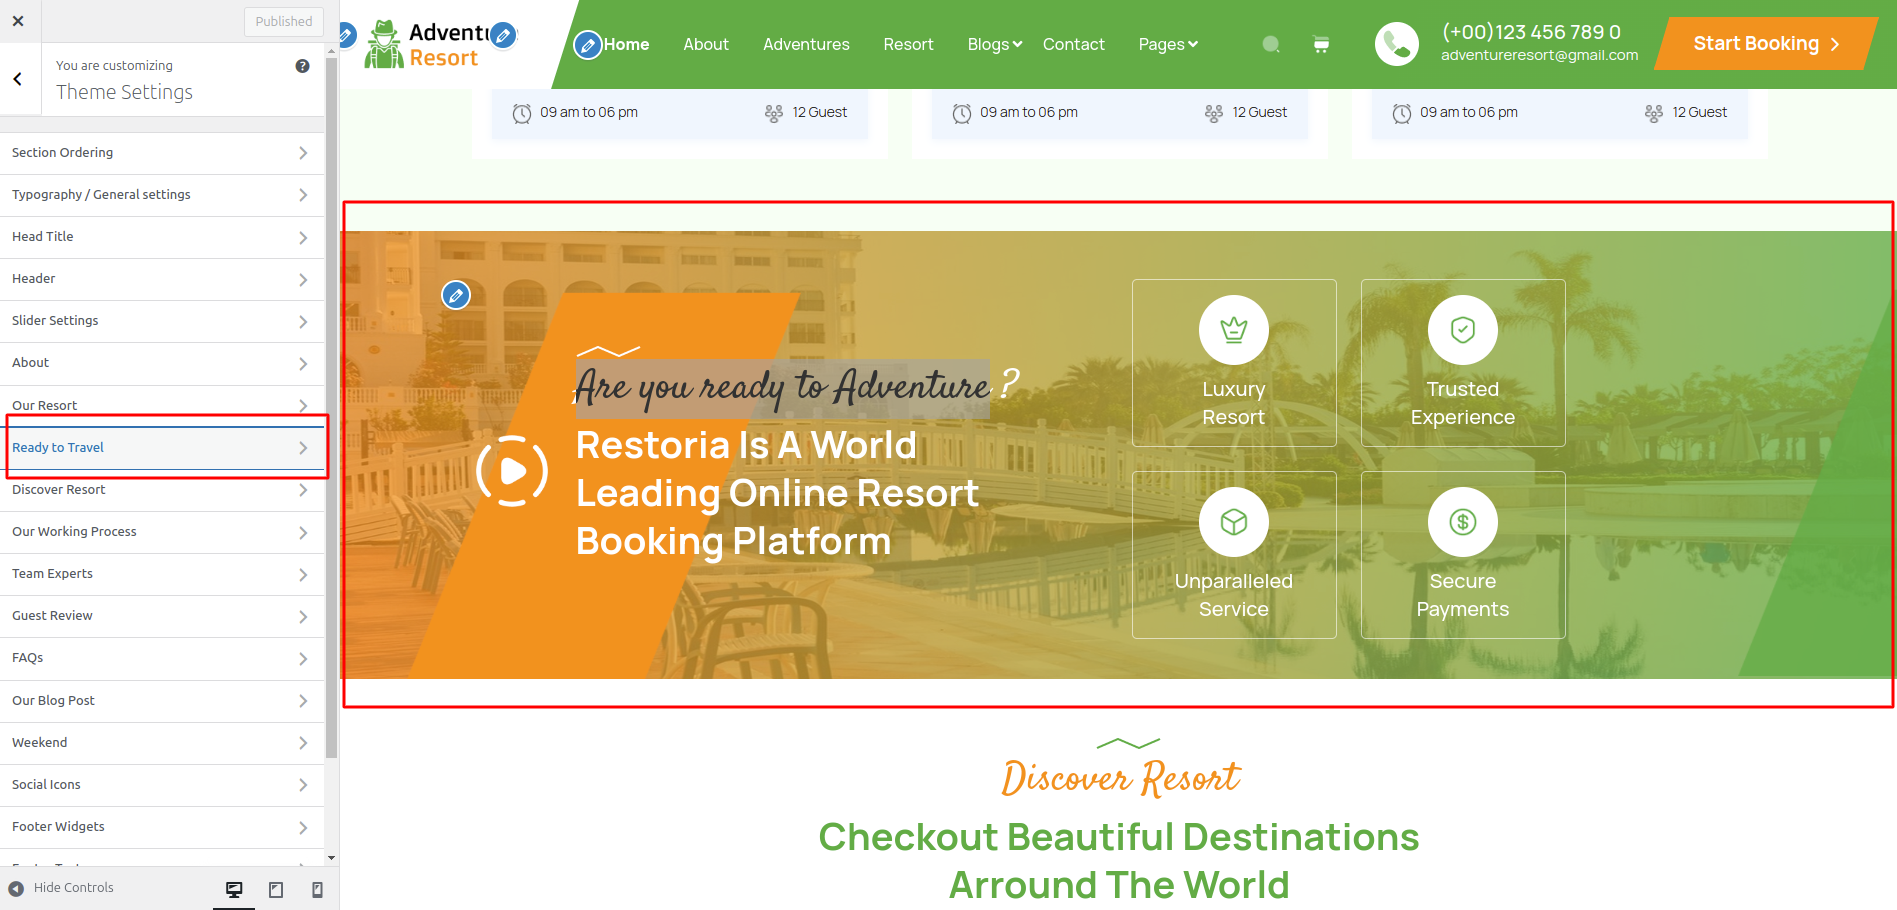Click the Start Booking button
1897x910 pixels.
coord(1766,44)
